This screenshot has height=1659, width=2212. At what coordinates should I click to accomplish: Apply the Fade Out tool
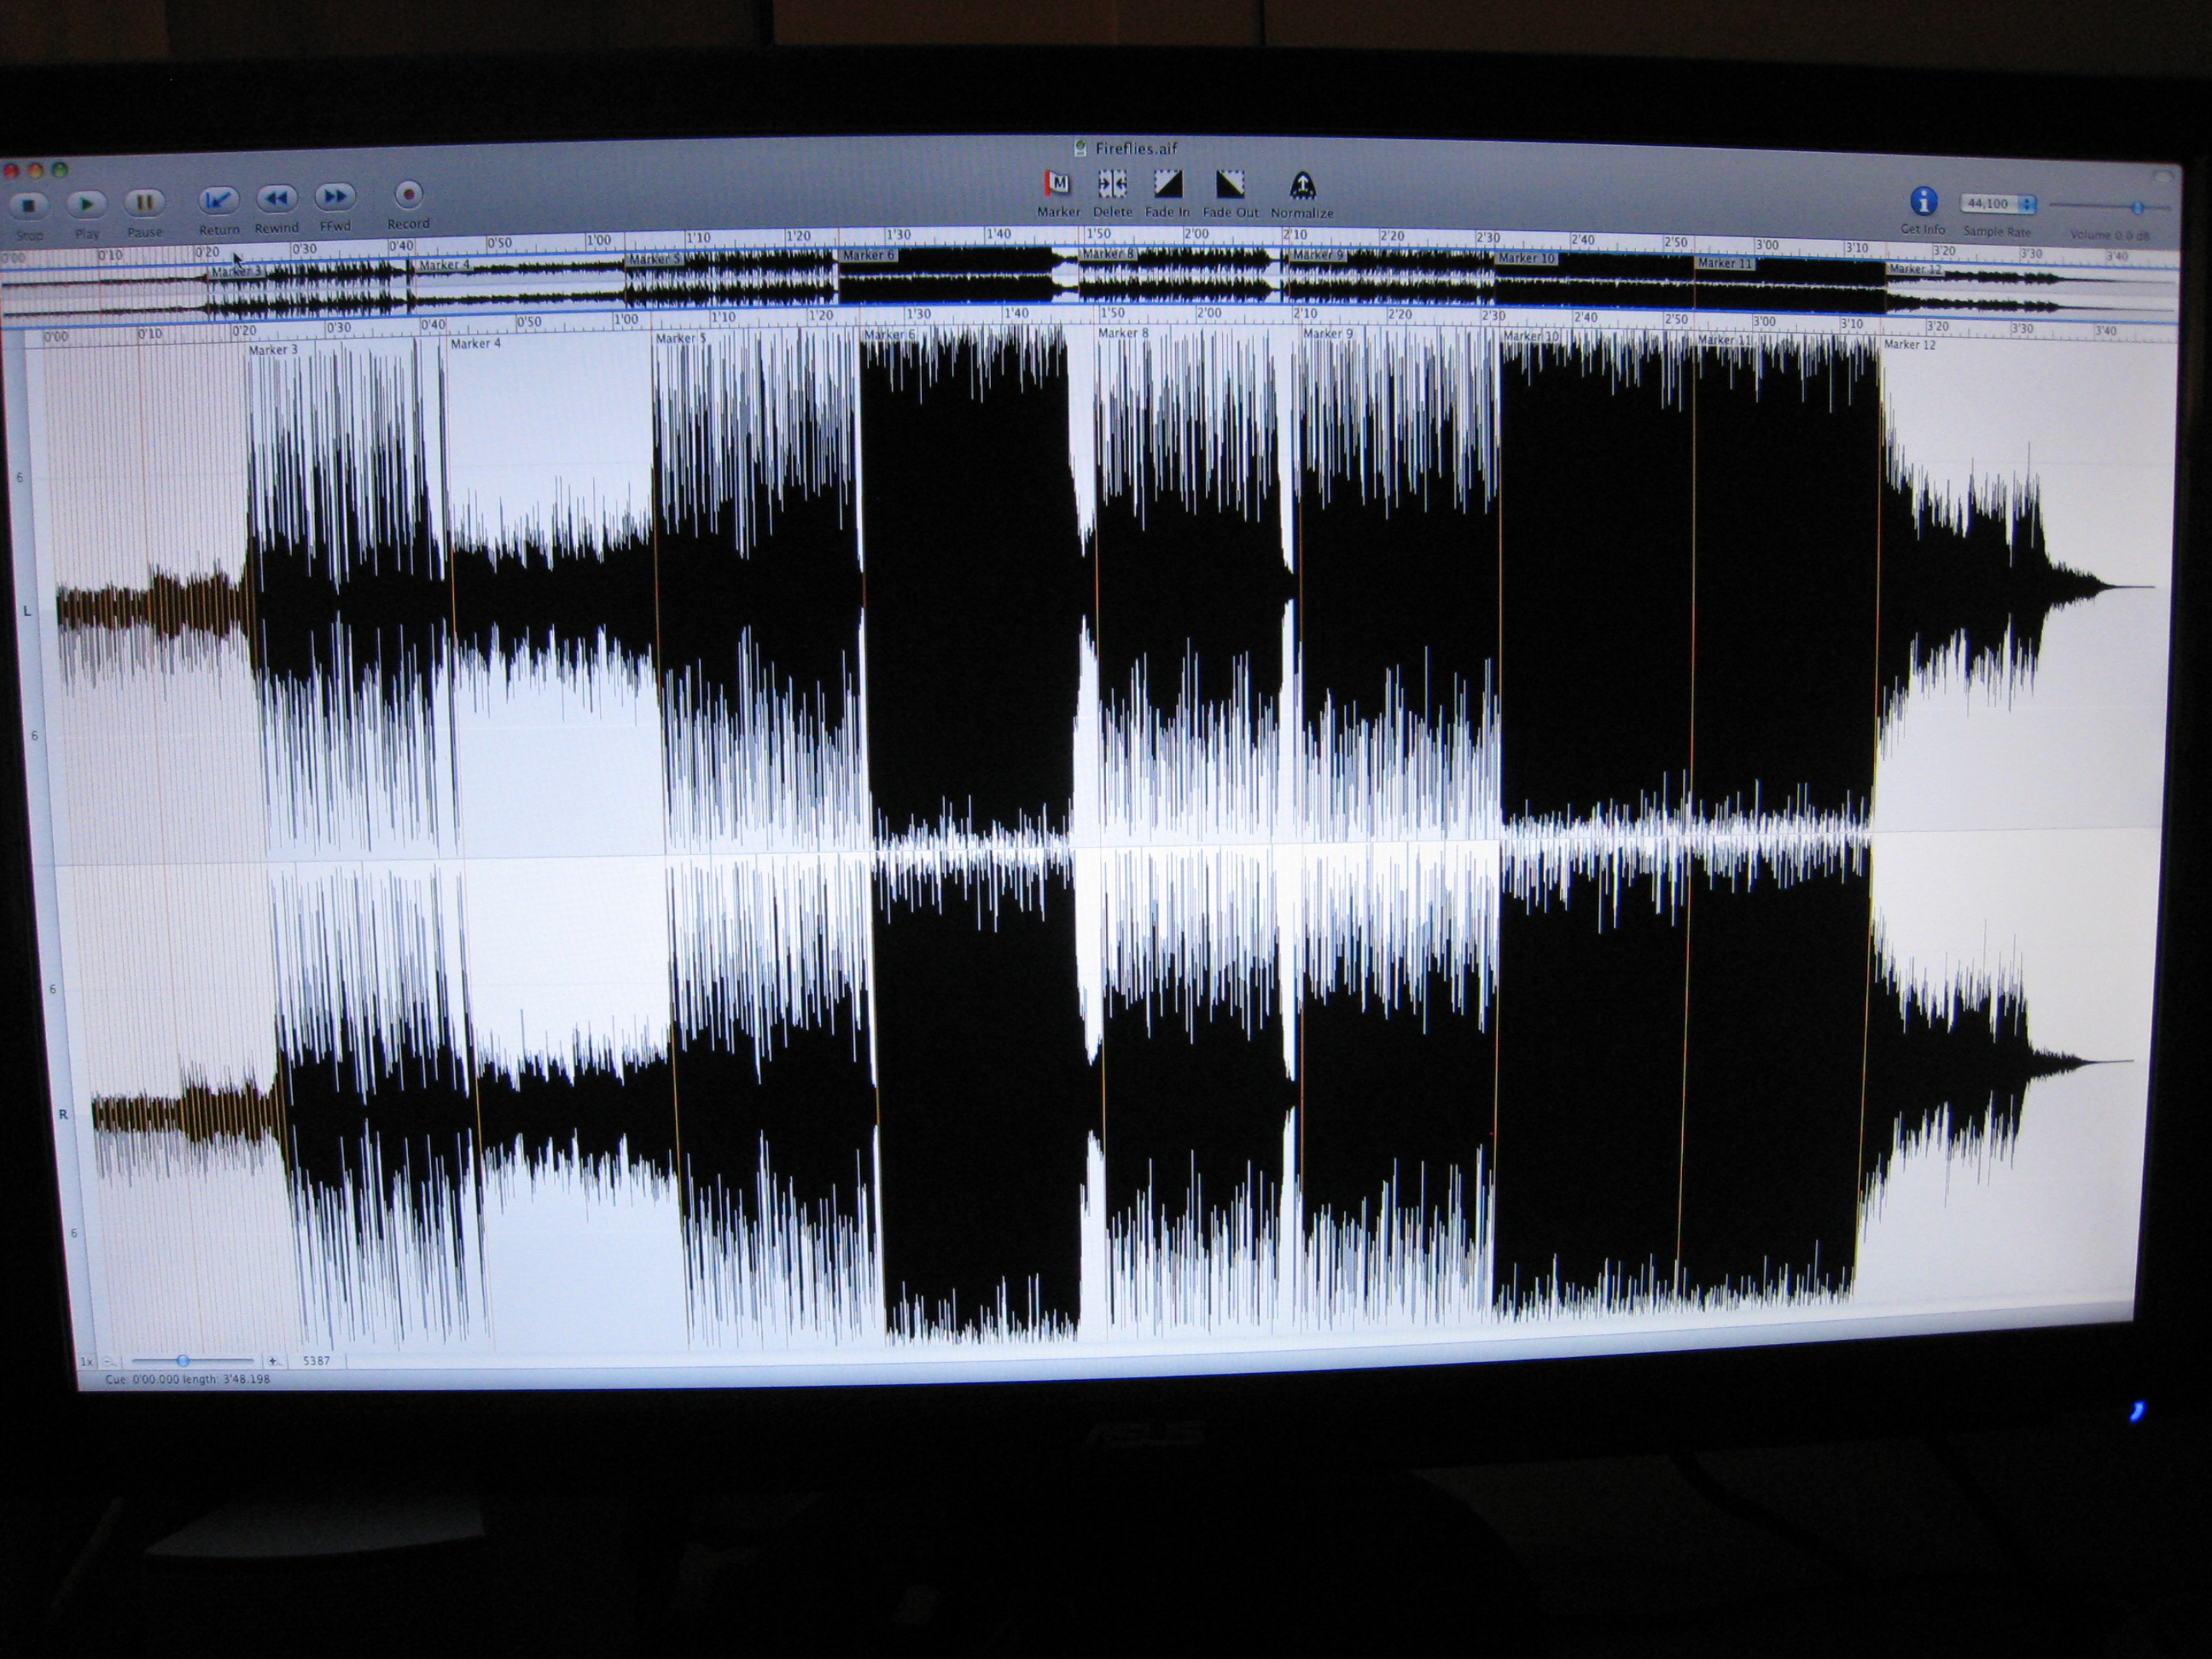[1230, 185]
